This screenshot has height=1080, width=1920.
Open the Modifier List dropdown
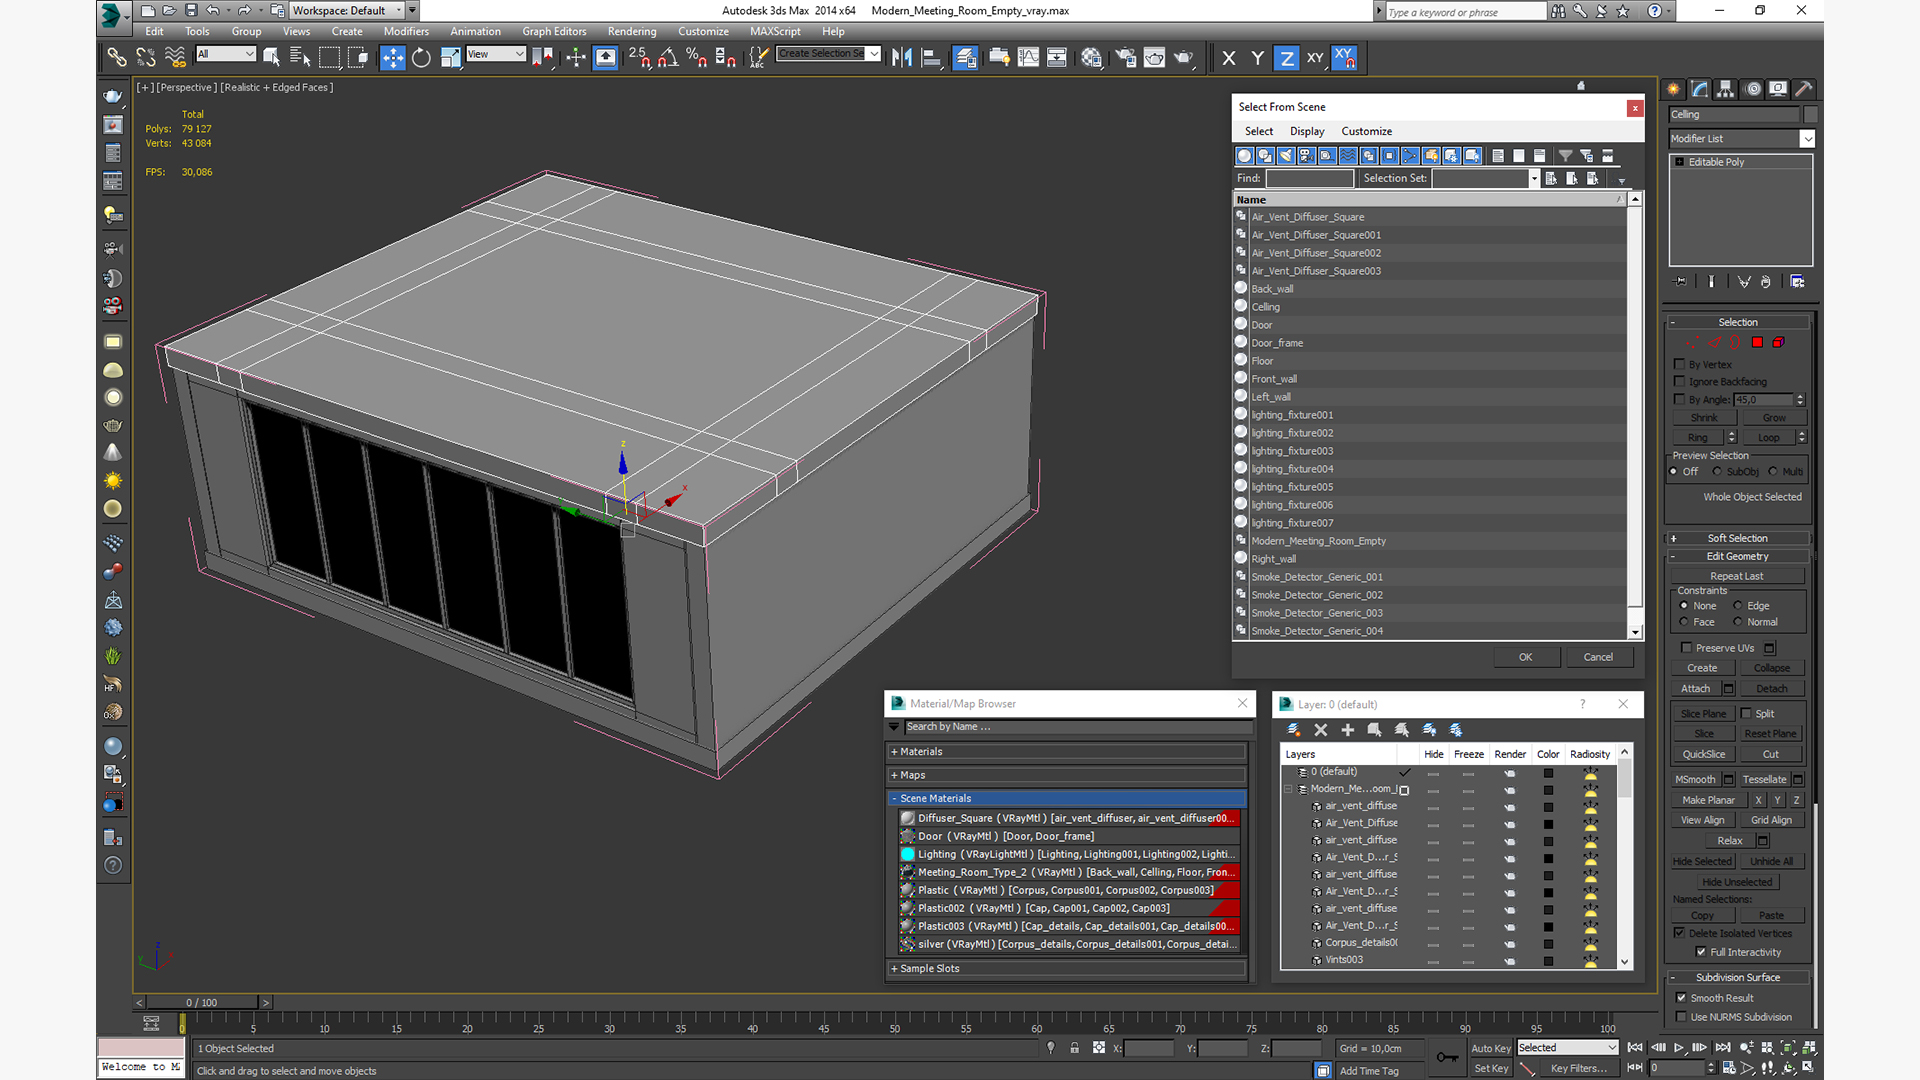coord(1806,139)
